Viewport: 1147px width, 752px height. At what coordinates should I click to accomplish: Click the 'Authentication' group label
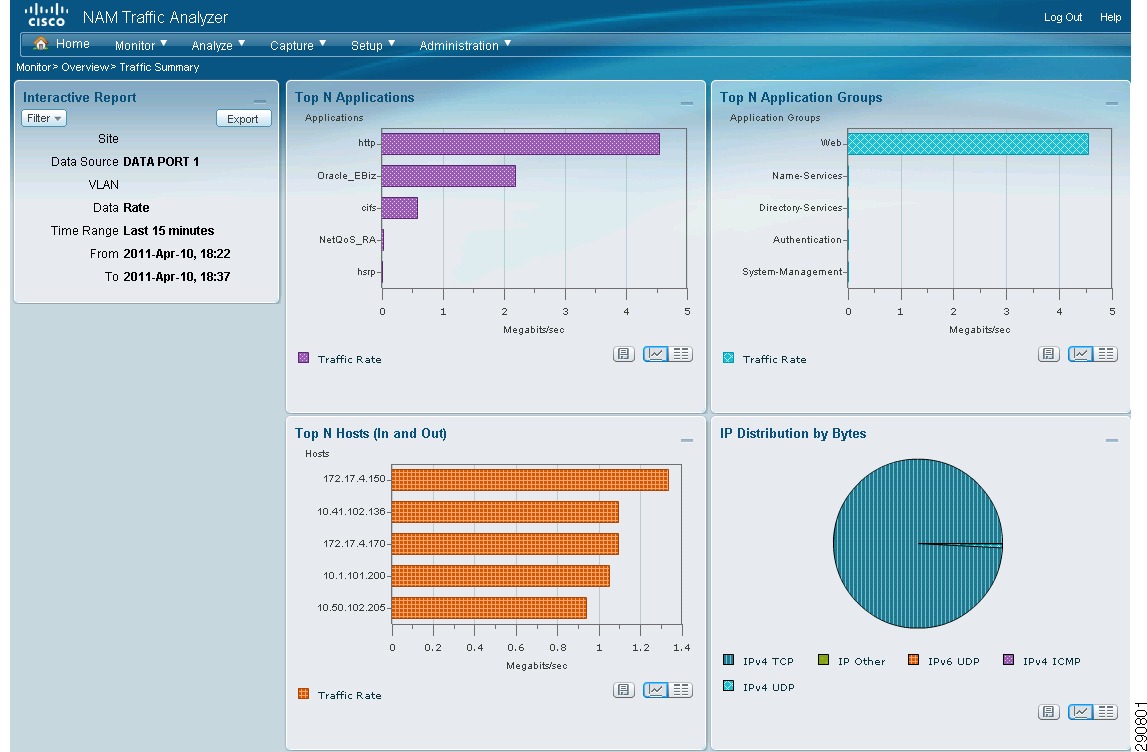click(x=808, y=240)
